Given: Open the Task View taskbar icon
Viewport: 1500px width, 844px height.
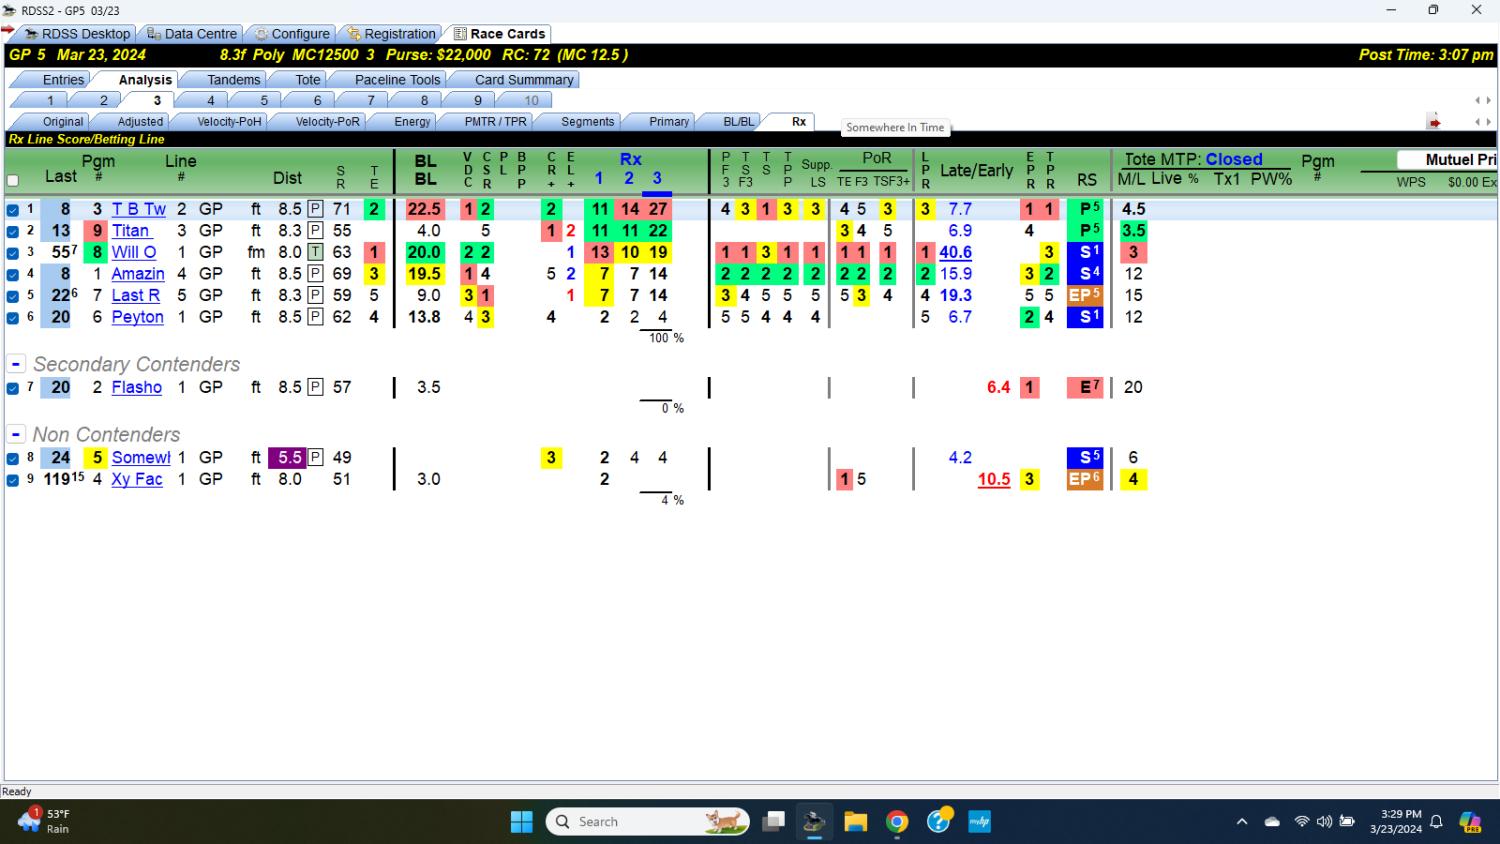Looking at the screenshot, I should (773, 822).
